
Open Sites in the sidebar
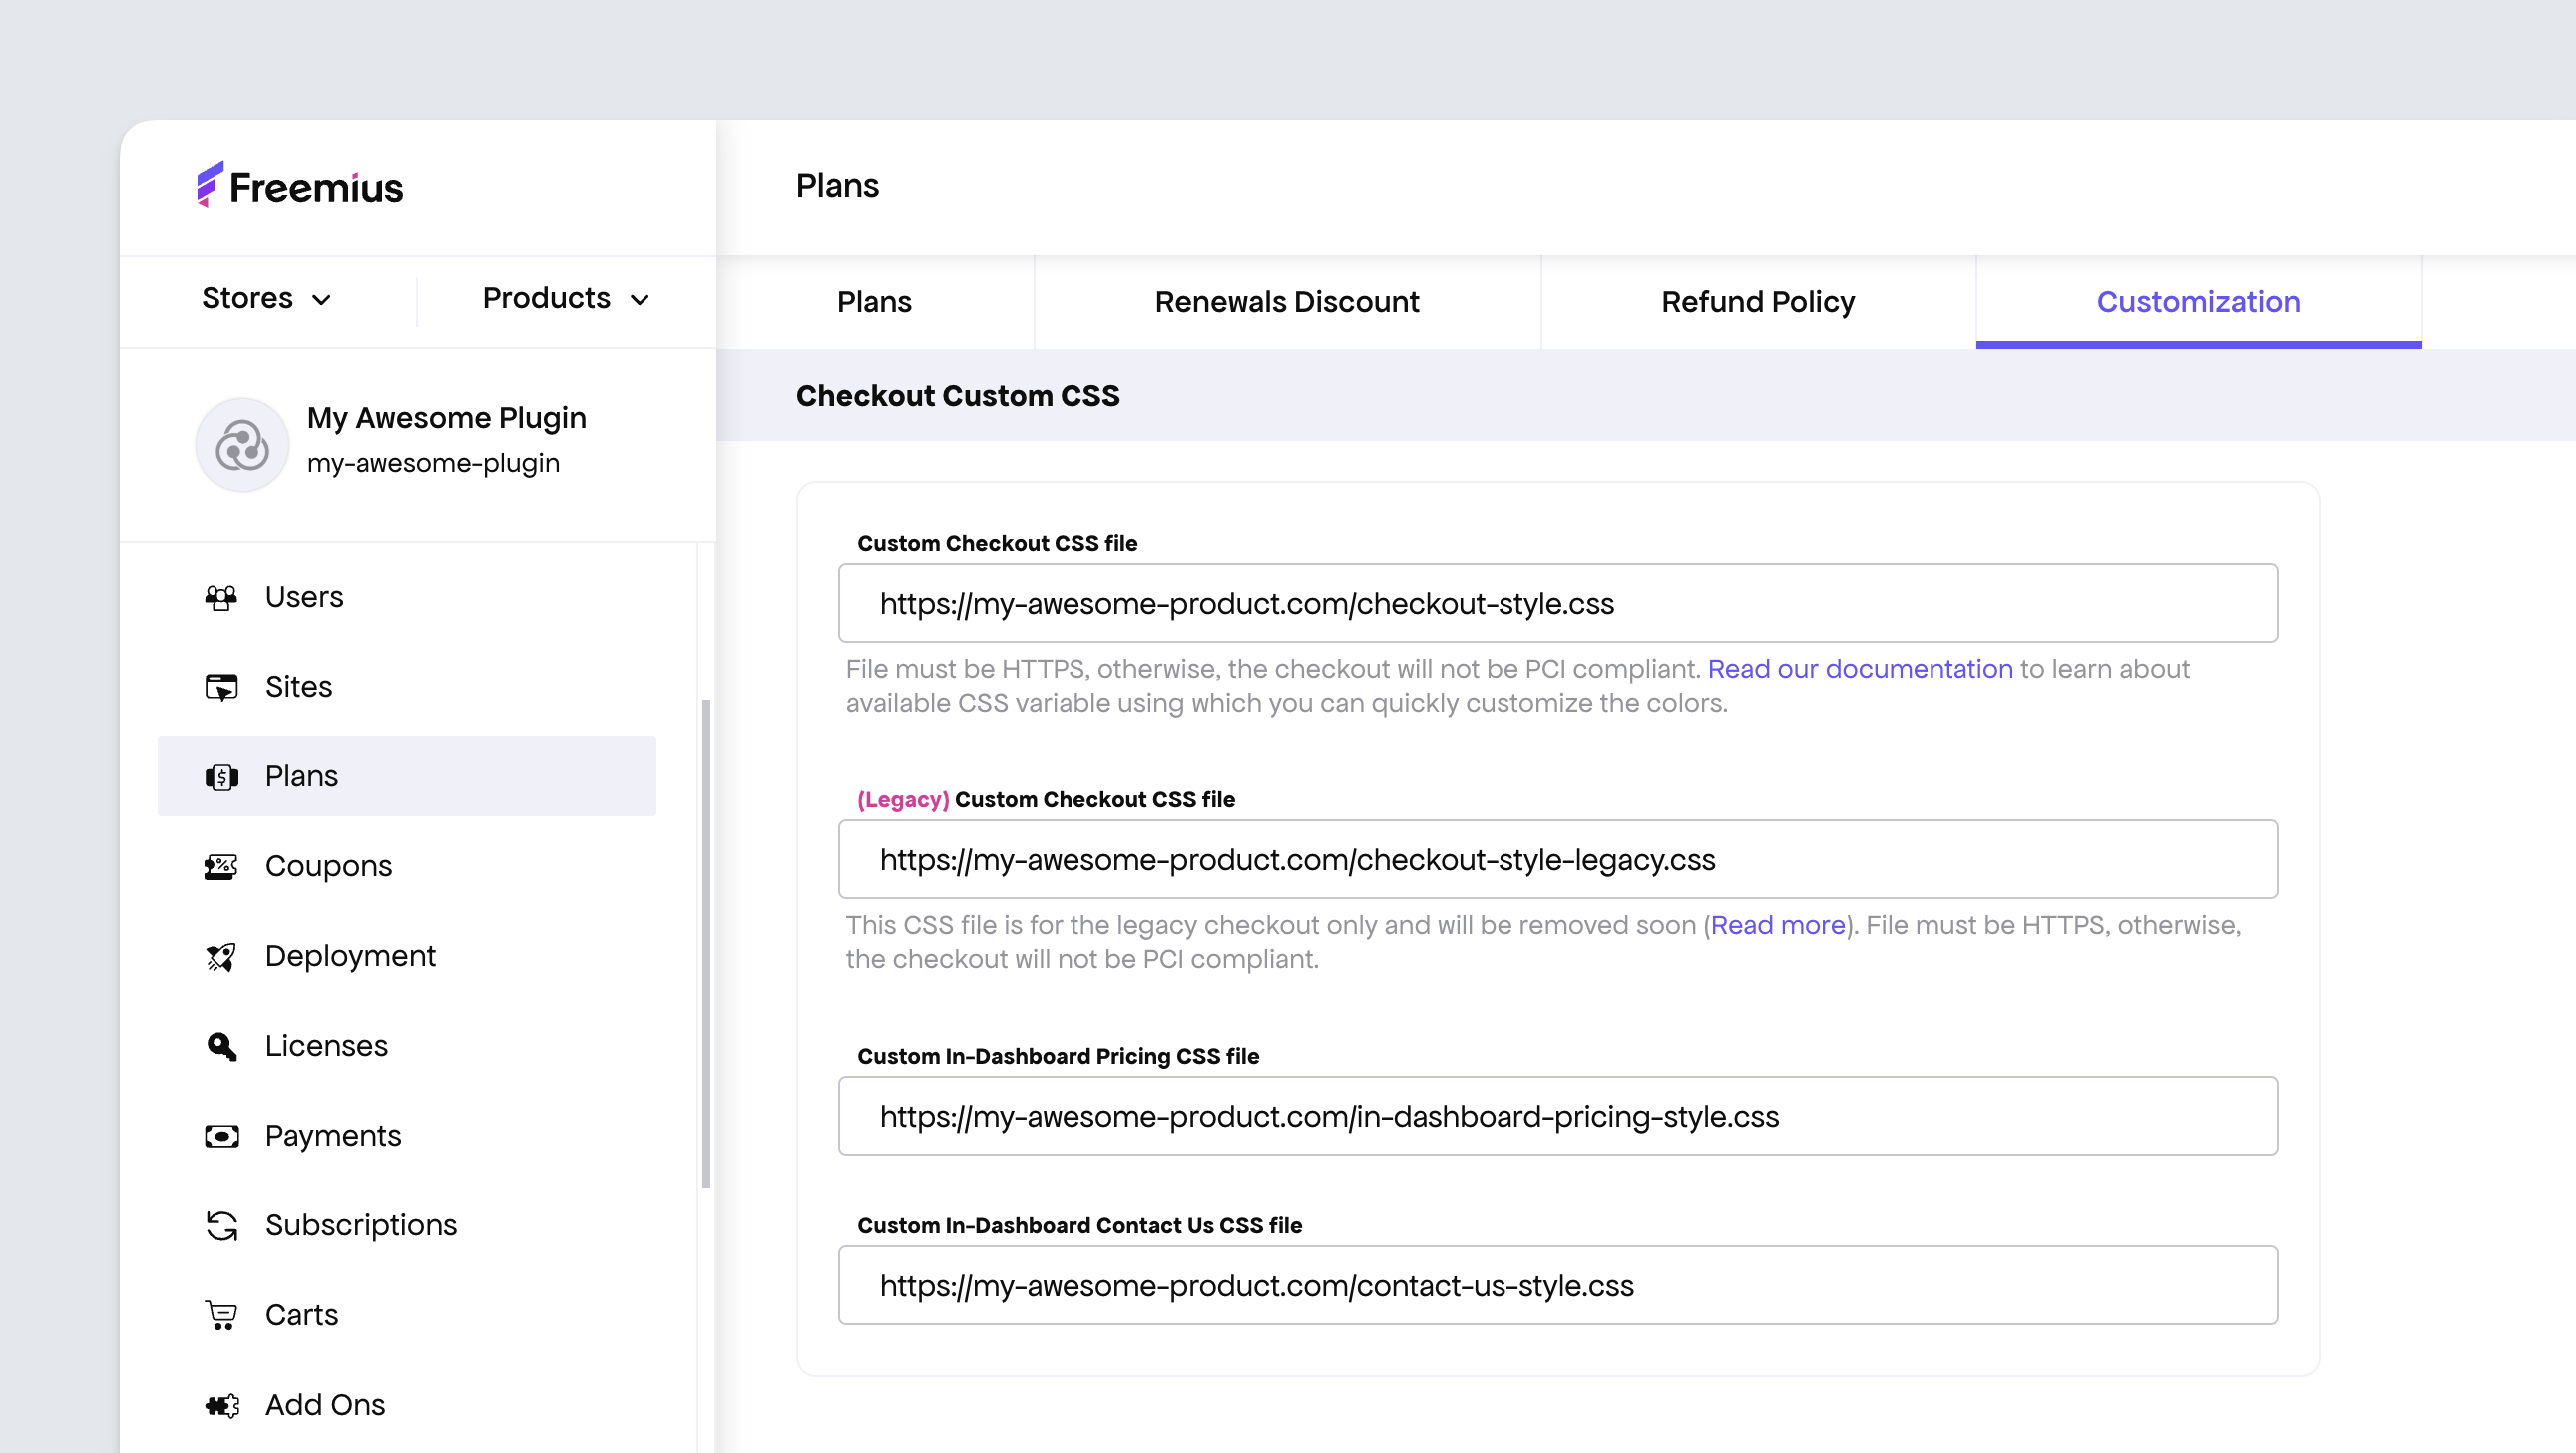pos(407,687)
